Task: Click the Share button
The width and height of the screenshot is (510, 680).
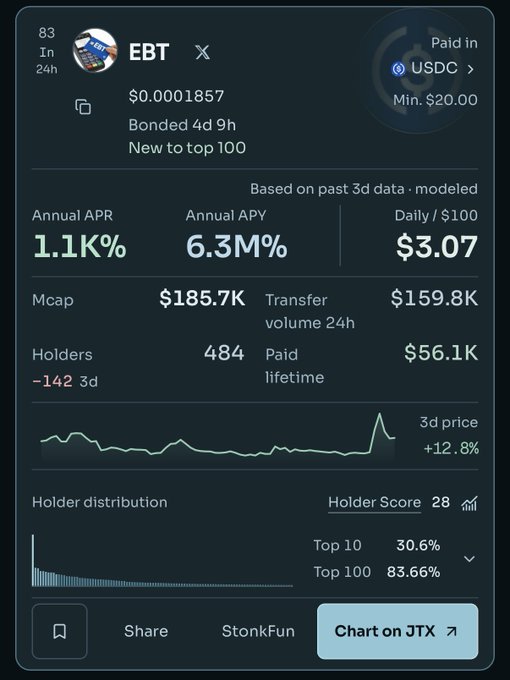Action: pyautogui.click(x=146, y=631)
